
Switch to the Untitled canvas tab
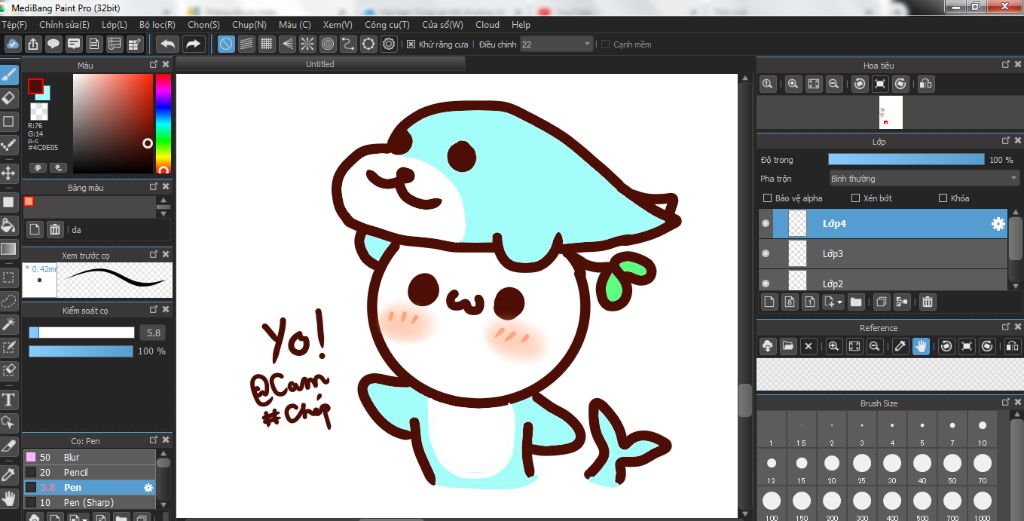(x=320, y=63)
